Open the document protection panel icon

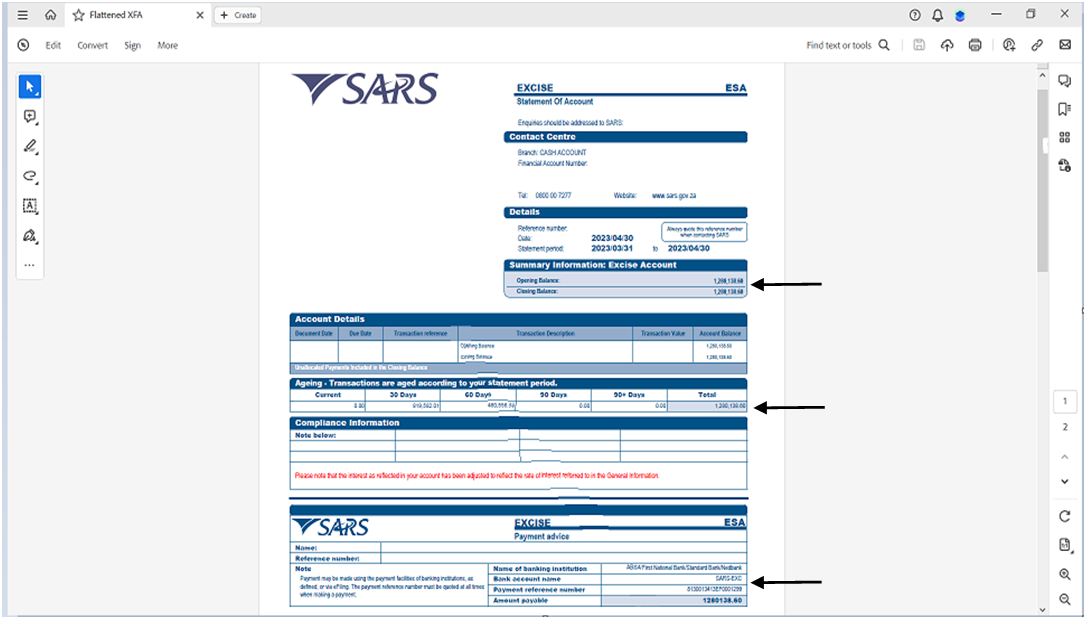coord(1064,165)
